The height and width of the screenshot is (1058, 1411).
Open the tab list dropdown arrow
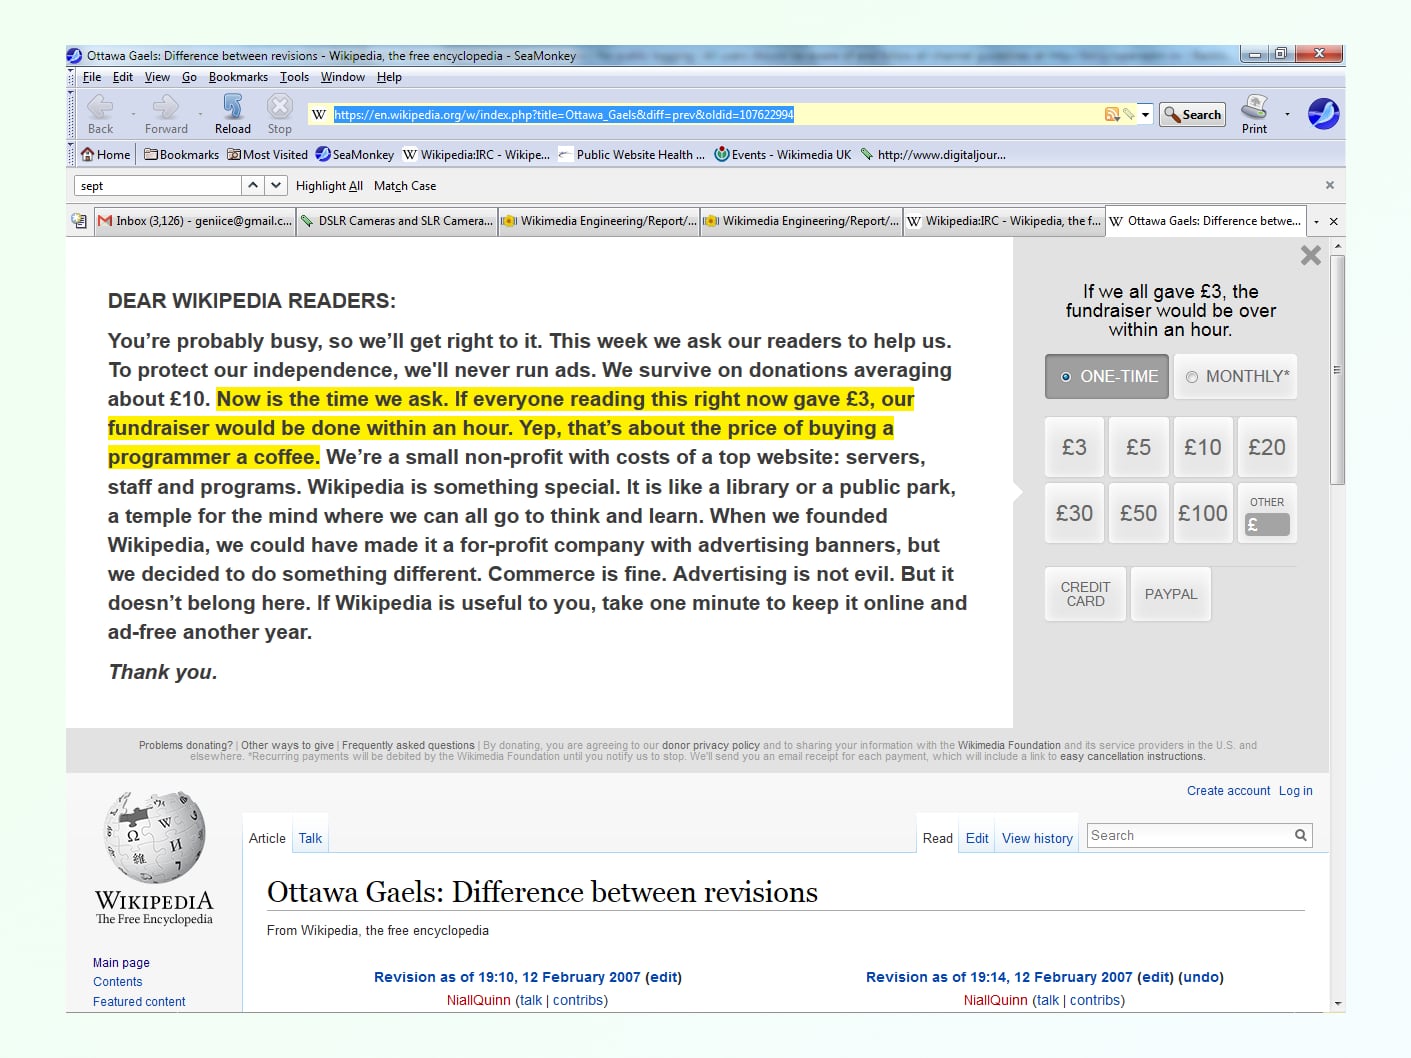click(1316, 222)
